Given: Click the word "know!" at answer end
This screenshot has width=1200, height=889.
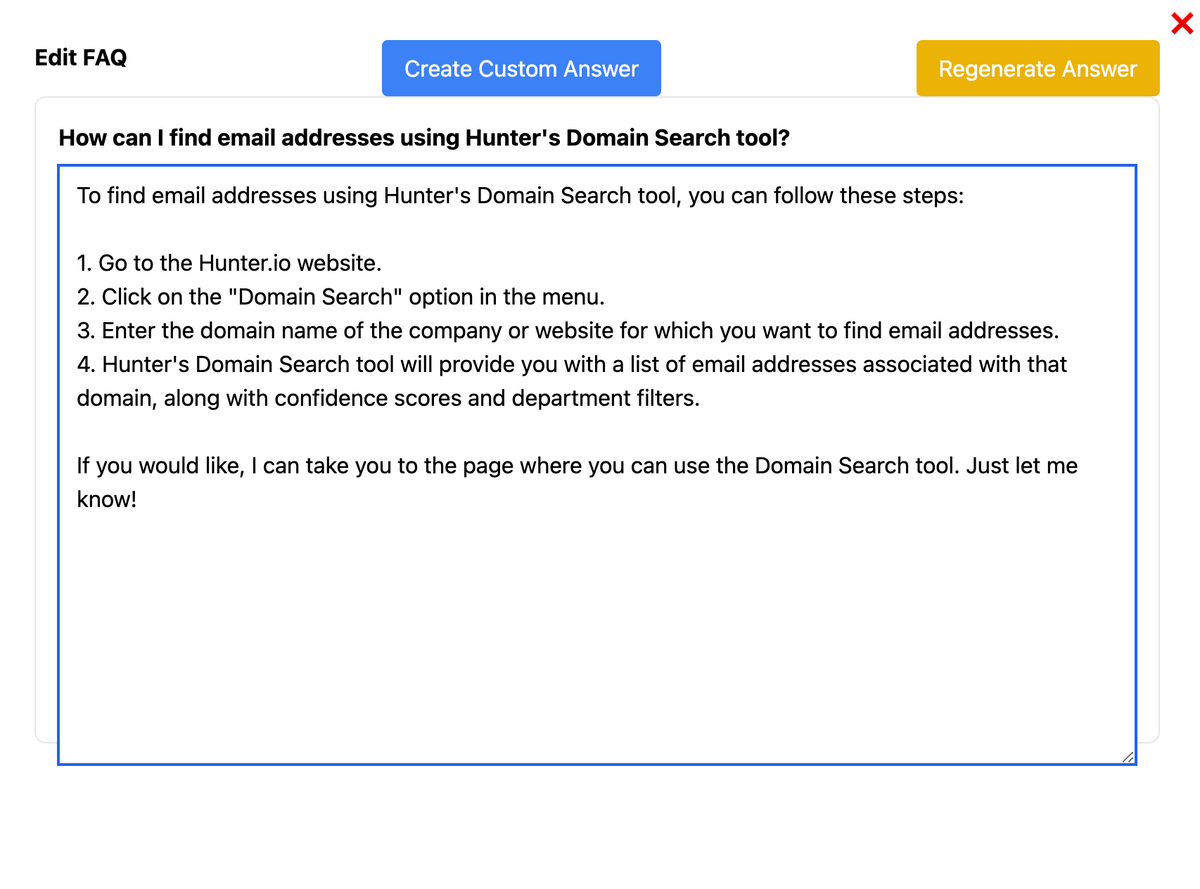Looking at the screenshot, I should (106, 500).
